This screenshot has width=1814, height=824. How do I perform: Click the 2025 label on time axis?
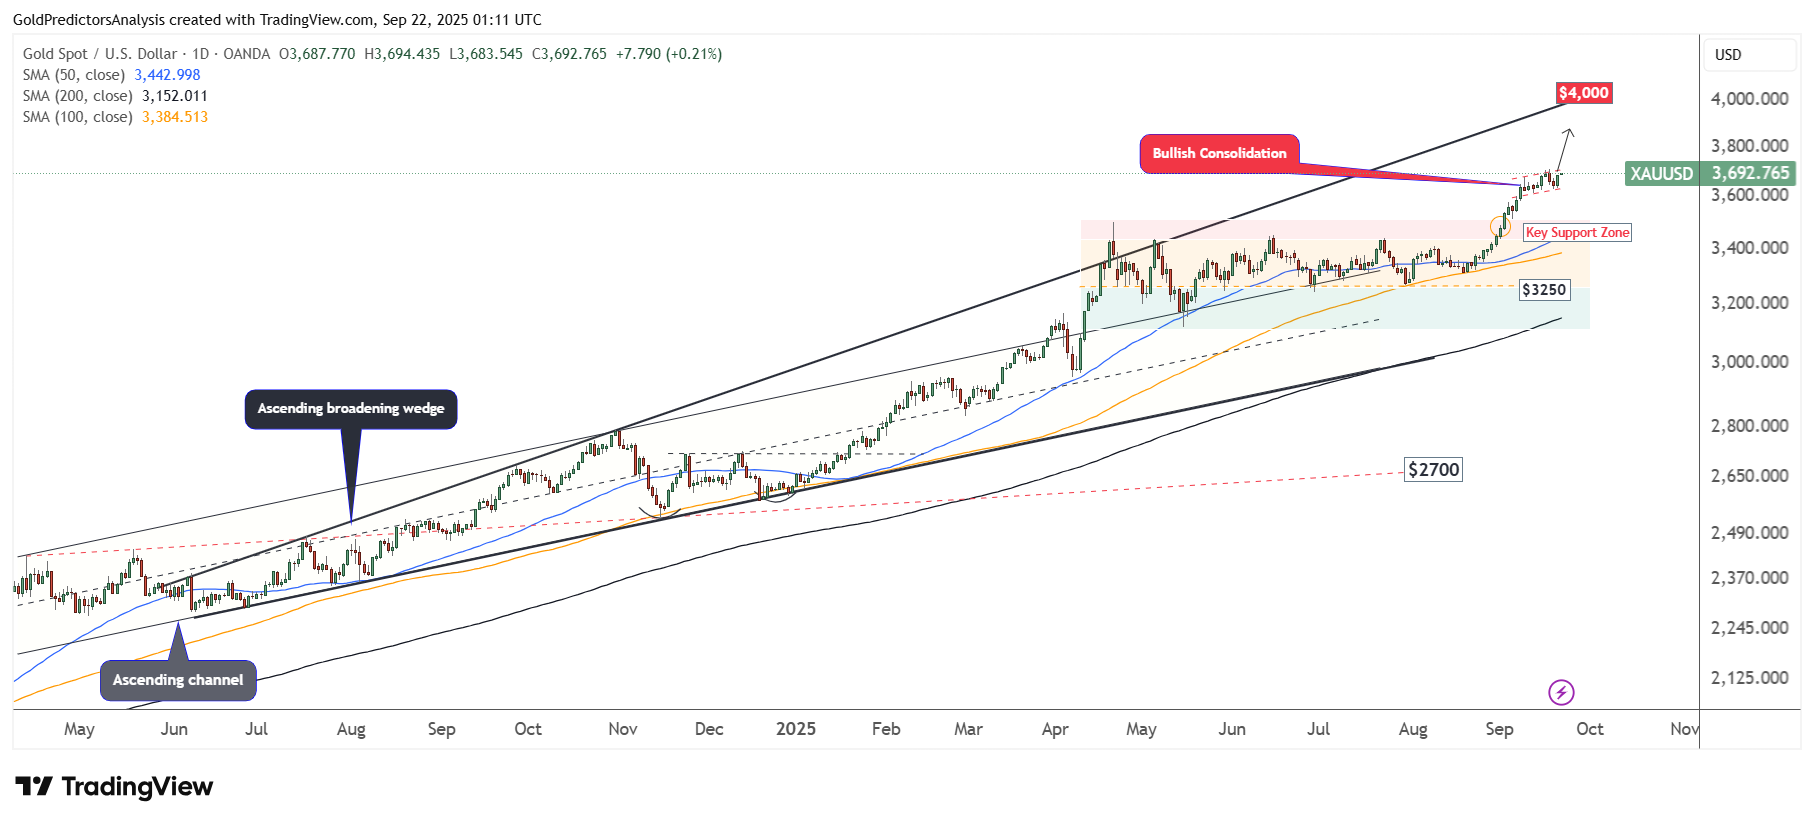(795, 729)
